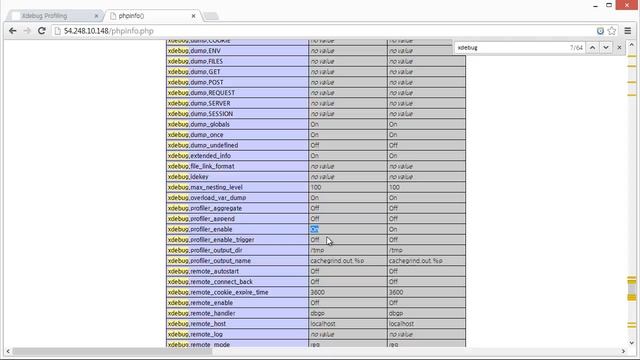Click local value localhost of remote_host
Screen dimensions: 640x360
tap(323, 324)
